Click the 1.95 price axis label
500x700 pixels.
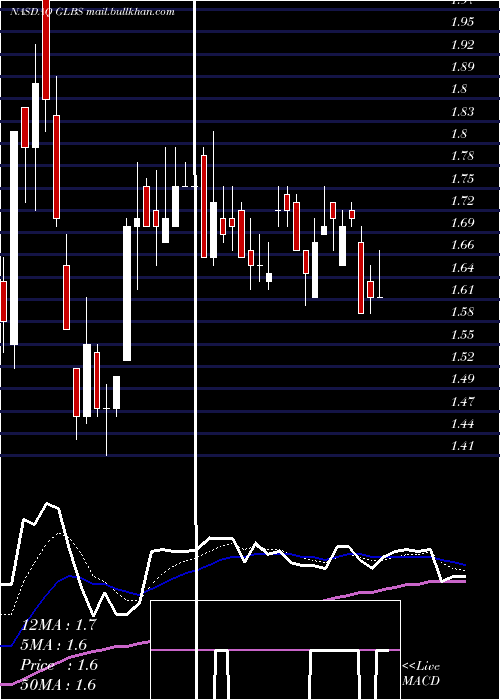[x=462, y=22]
